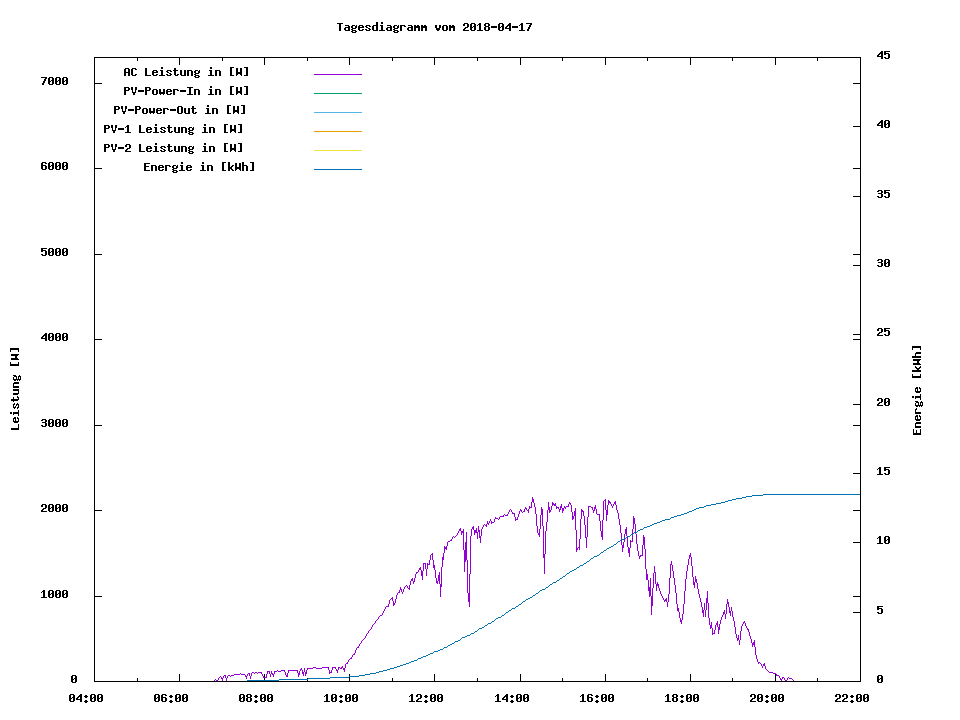Click the 12:00 tick label on time axis
This screenshot has height=720, width=960.
point(426,698)
